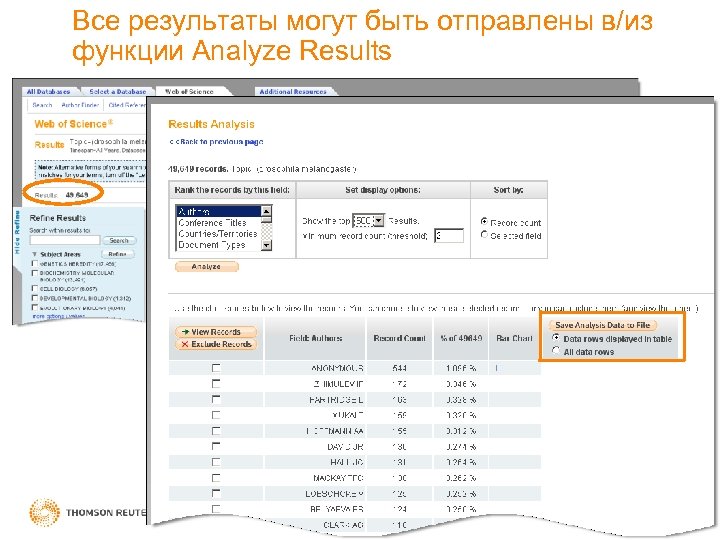Tick the checkbox for LOESCHCKE V row
This screenshot has height=540, width=720.
point(216,493)
